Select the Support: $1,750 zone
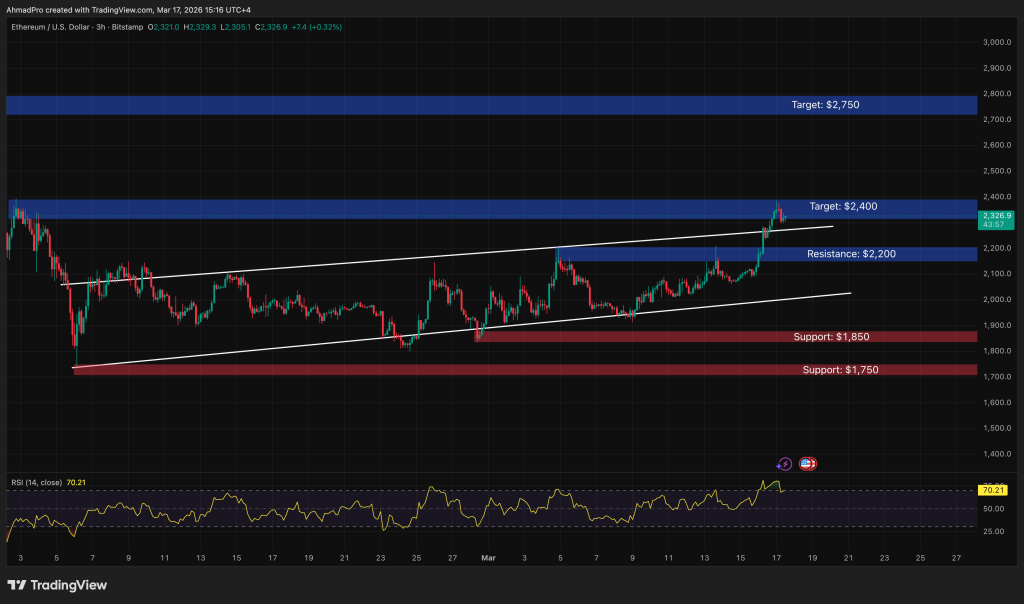The image size is (1024, 604). point(843,369)
